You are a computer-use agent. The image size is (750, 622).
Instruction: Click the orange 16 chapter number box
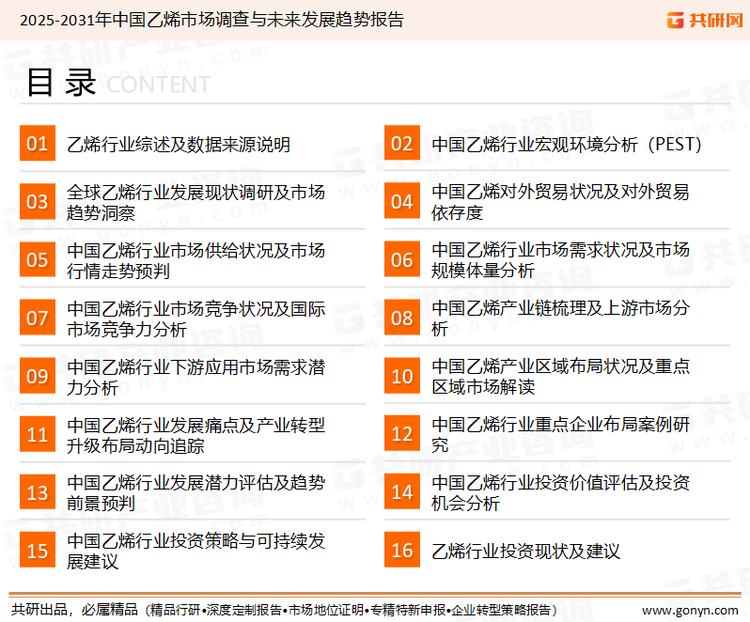pos(402,550)
